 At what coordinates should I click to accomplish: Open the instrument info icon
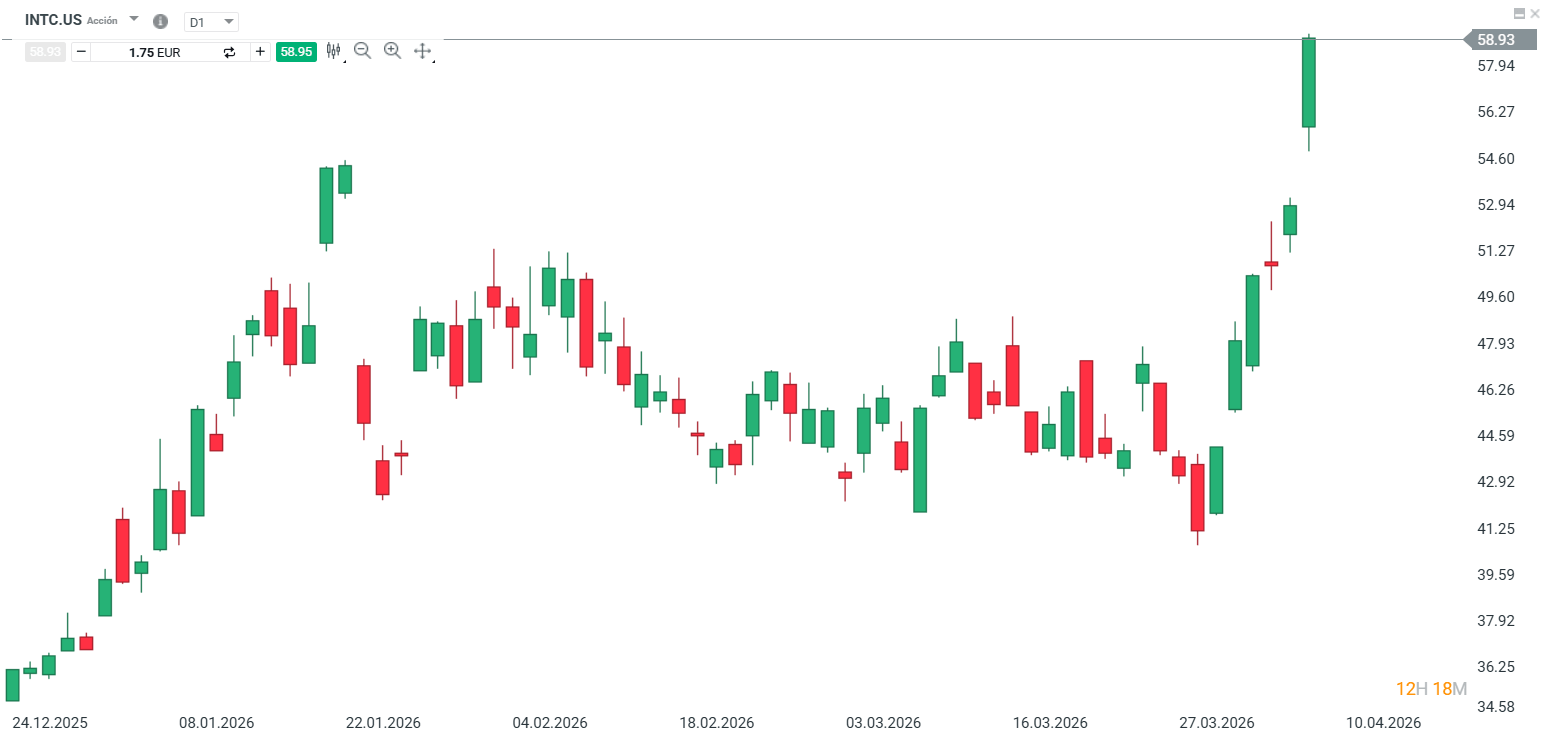click(x=160, y=21)
